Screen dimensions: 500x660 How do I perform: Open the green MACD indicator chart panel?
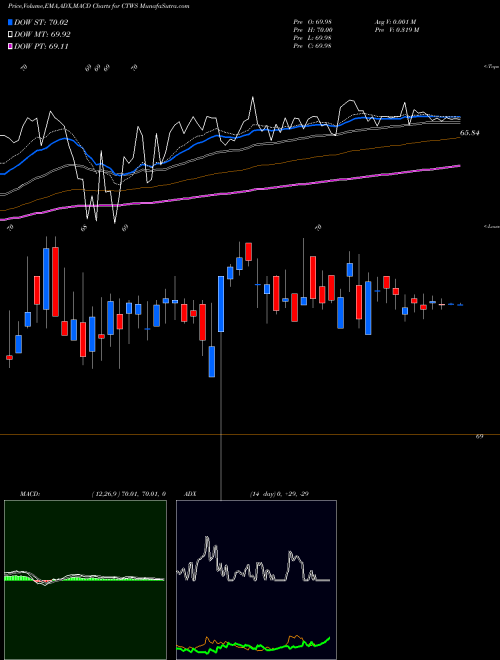coord(85,580)
